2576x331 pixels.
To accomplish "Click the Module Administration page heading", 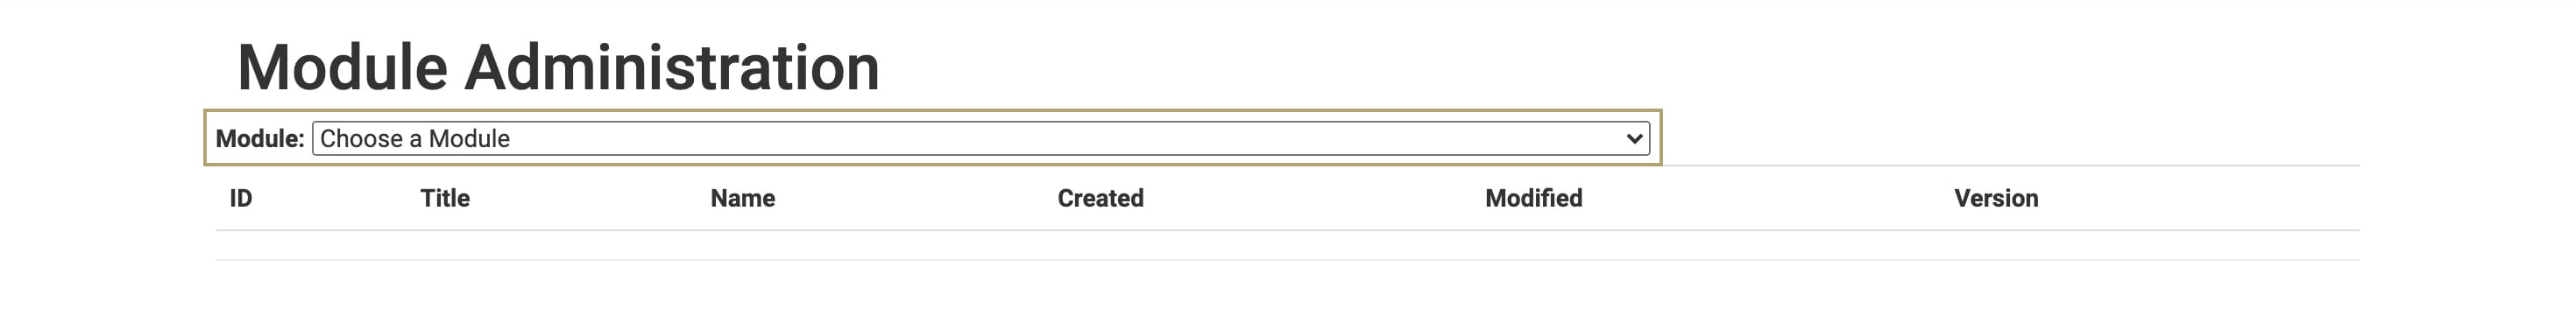I will click(x=558, y=68).
